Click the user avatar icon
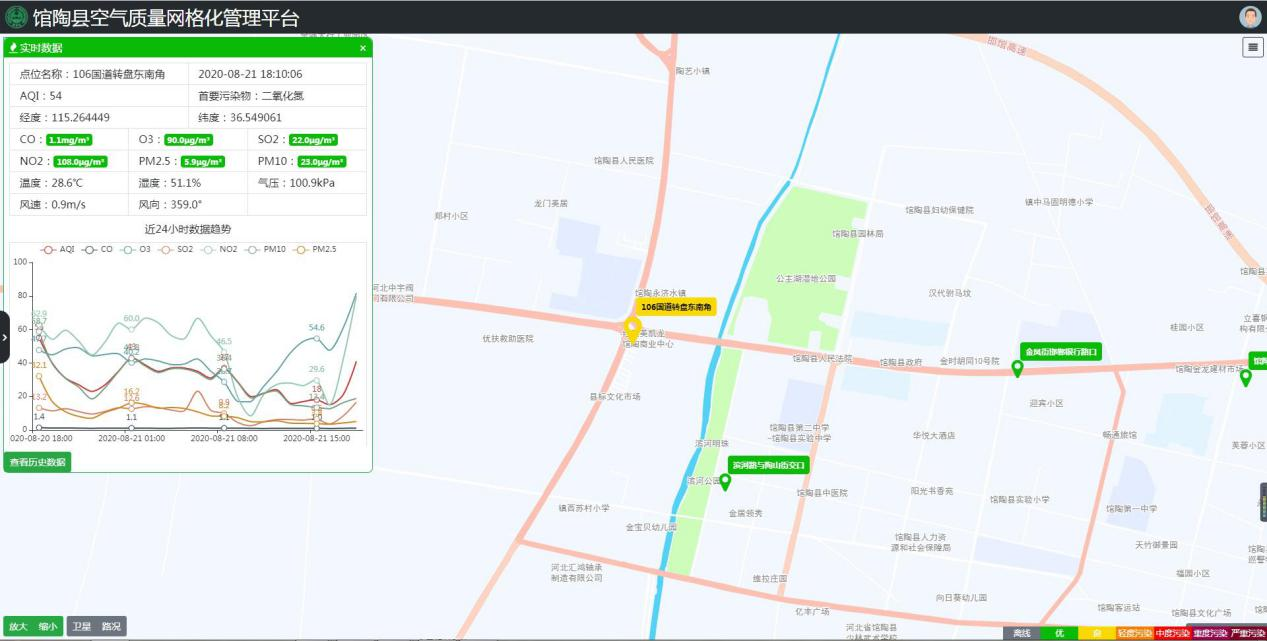 click(1250, 17)
